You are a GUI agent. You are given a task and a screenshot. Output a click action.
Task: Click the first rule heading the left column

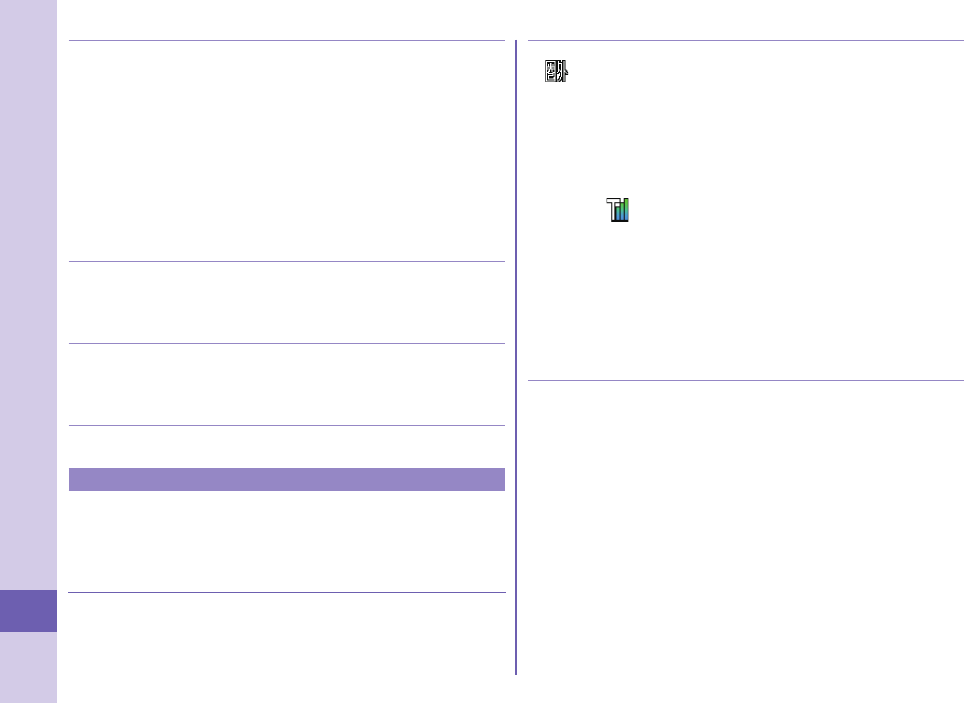pyautogui.click(x=286, y=41)
